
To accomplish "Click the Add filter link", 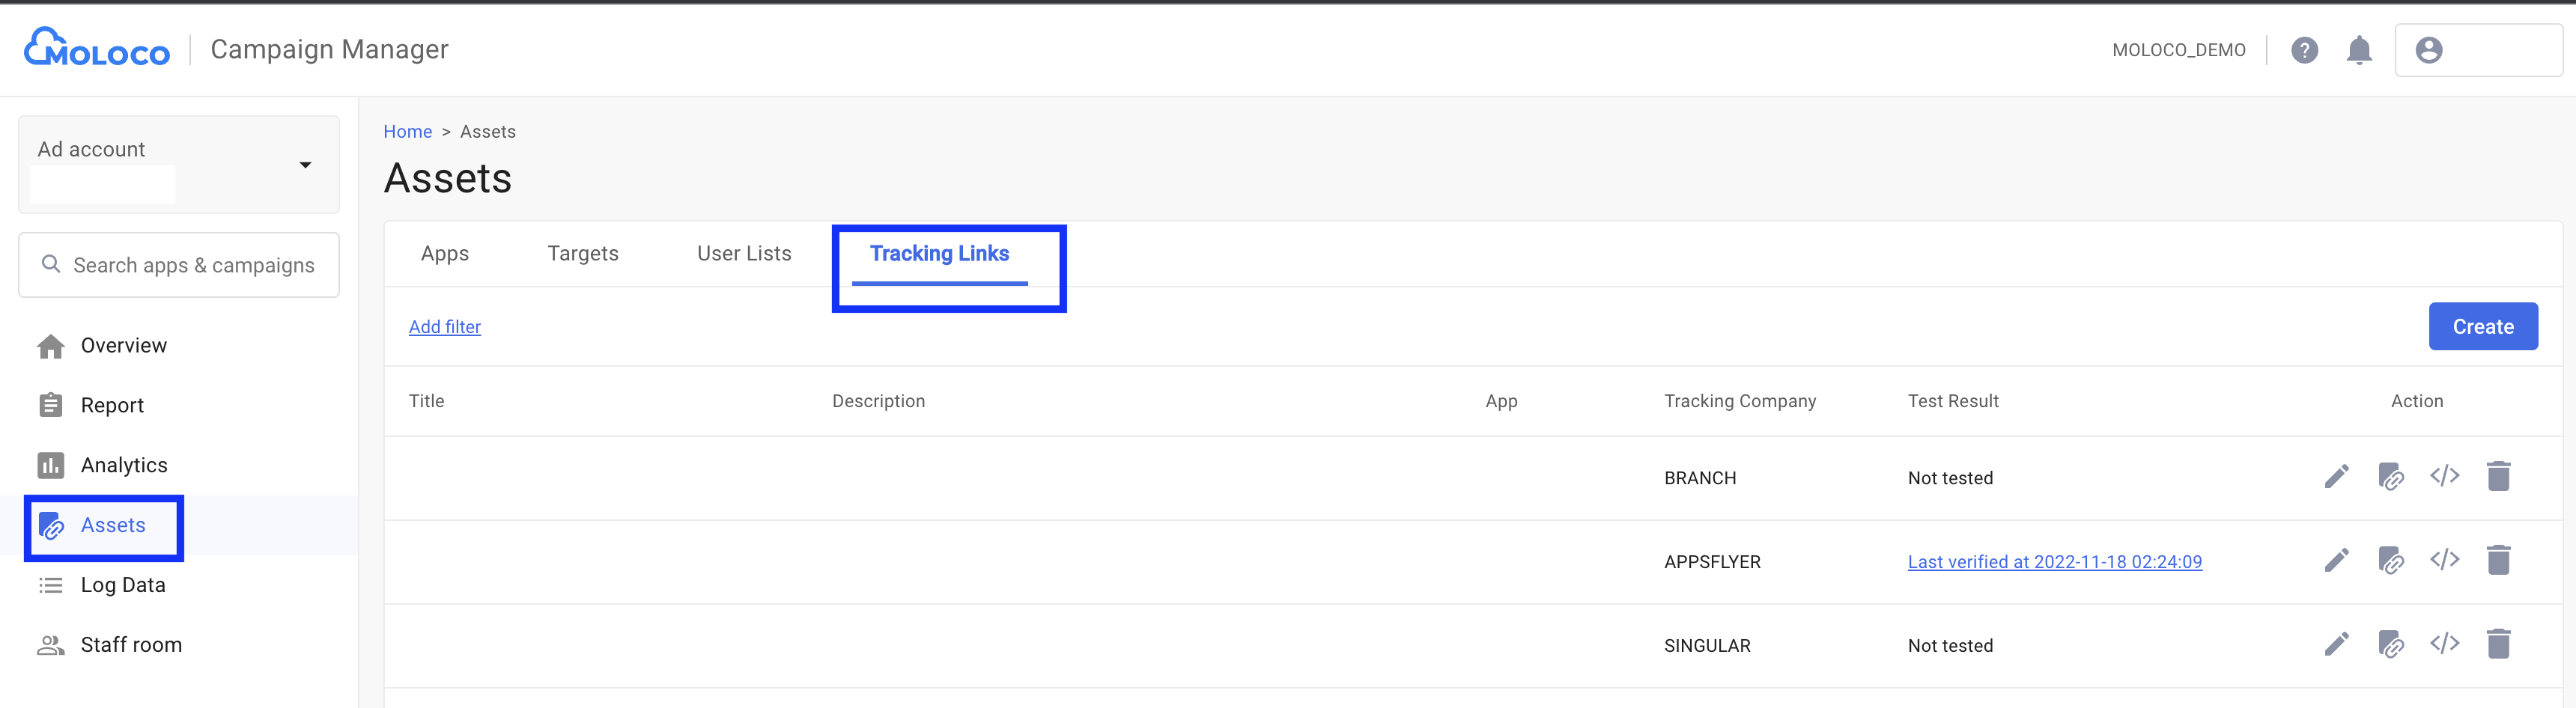I will click(445, 327).
